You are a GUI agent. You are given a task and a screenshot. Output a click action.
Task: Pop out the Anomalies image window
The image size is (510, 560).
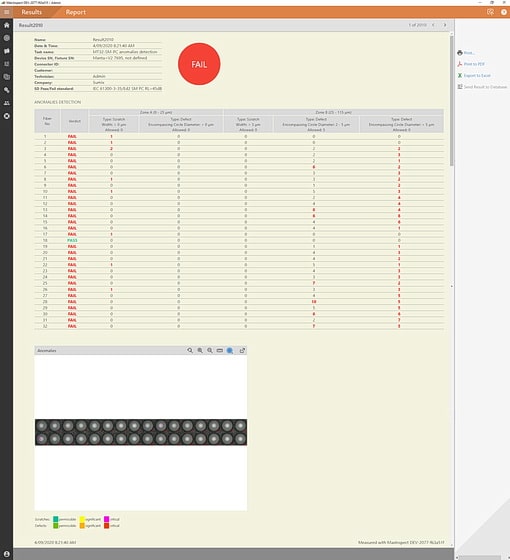pos(242,351)
